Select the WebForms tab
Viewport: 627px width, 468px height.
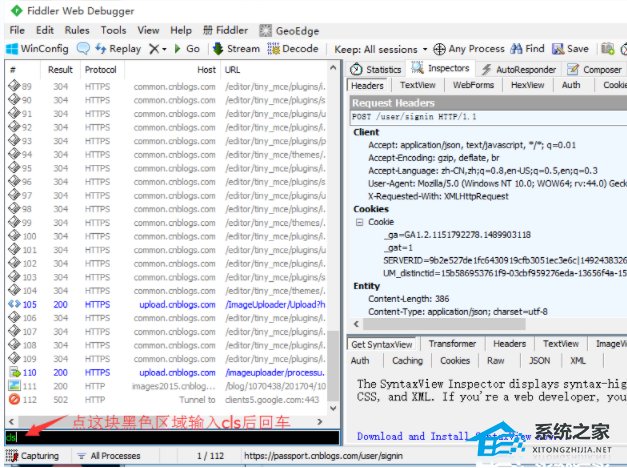[x=473, y=85]
